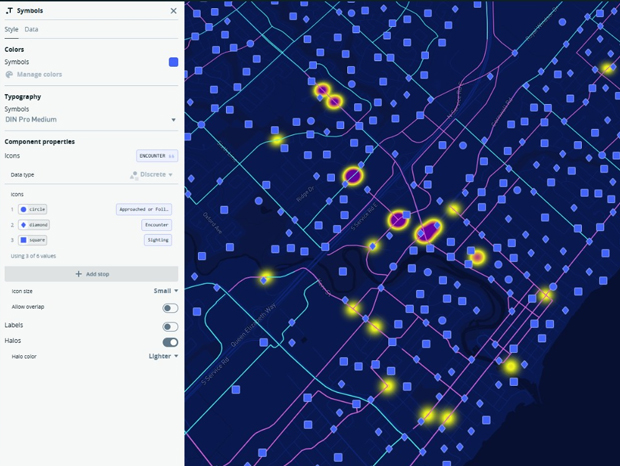The width and height of the screenshot is (620, 466).
Task: Click the Manage colors link
Action: tap(39, 74)
